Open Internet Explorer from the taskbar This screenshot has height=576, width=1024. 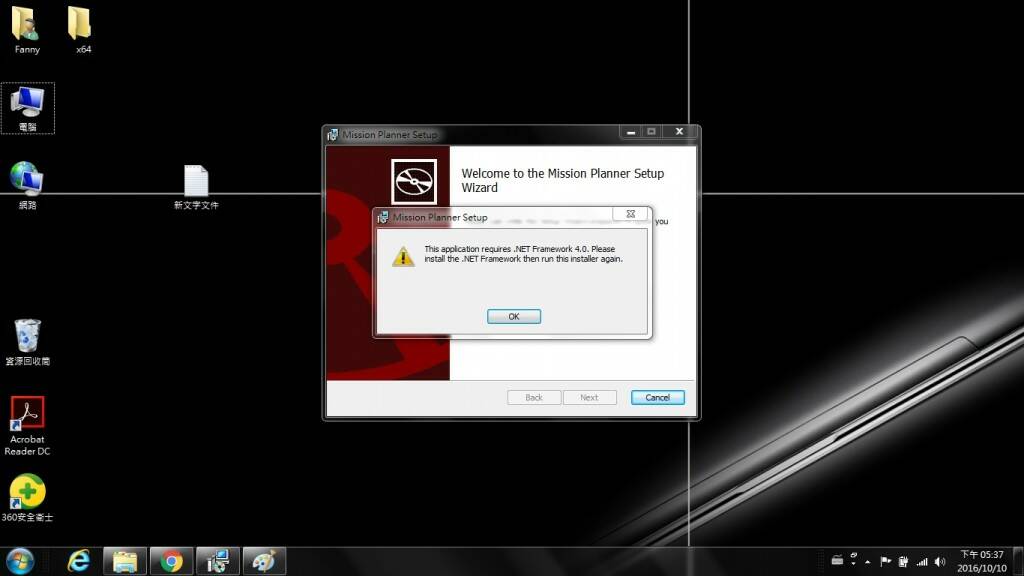point(78,562)
